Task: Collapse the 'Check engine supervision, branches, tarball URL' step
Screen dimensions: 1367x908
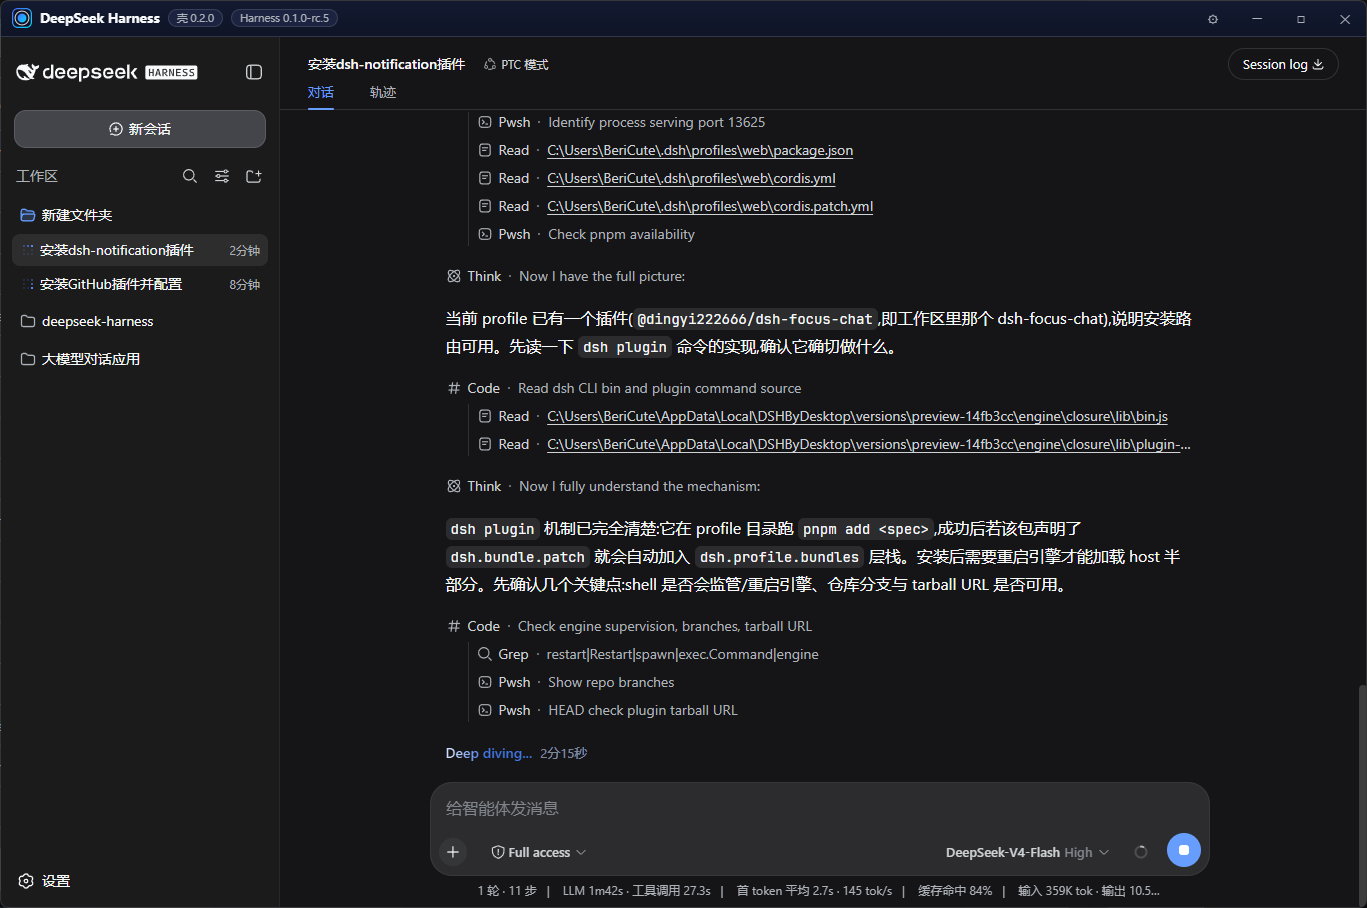Action: pos(629,626)
